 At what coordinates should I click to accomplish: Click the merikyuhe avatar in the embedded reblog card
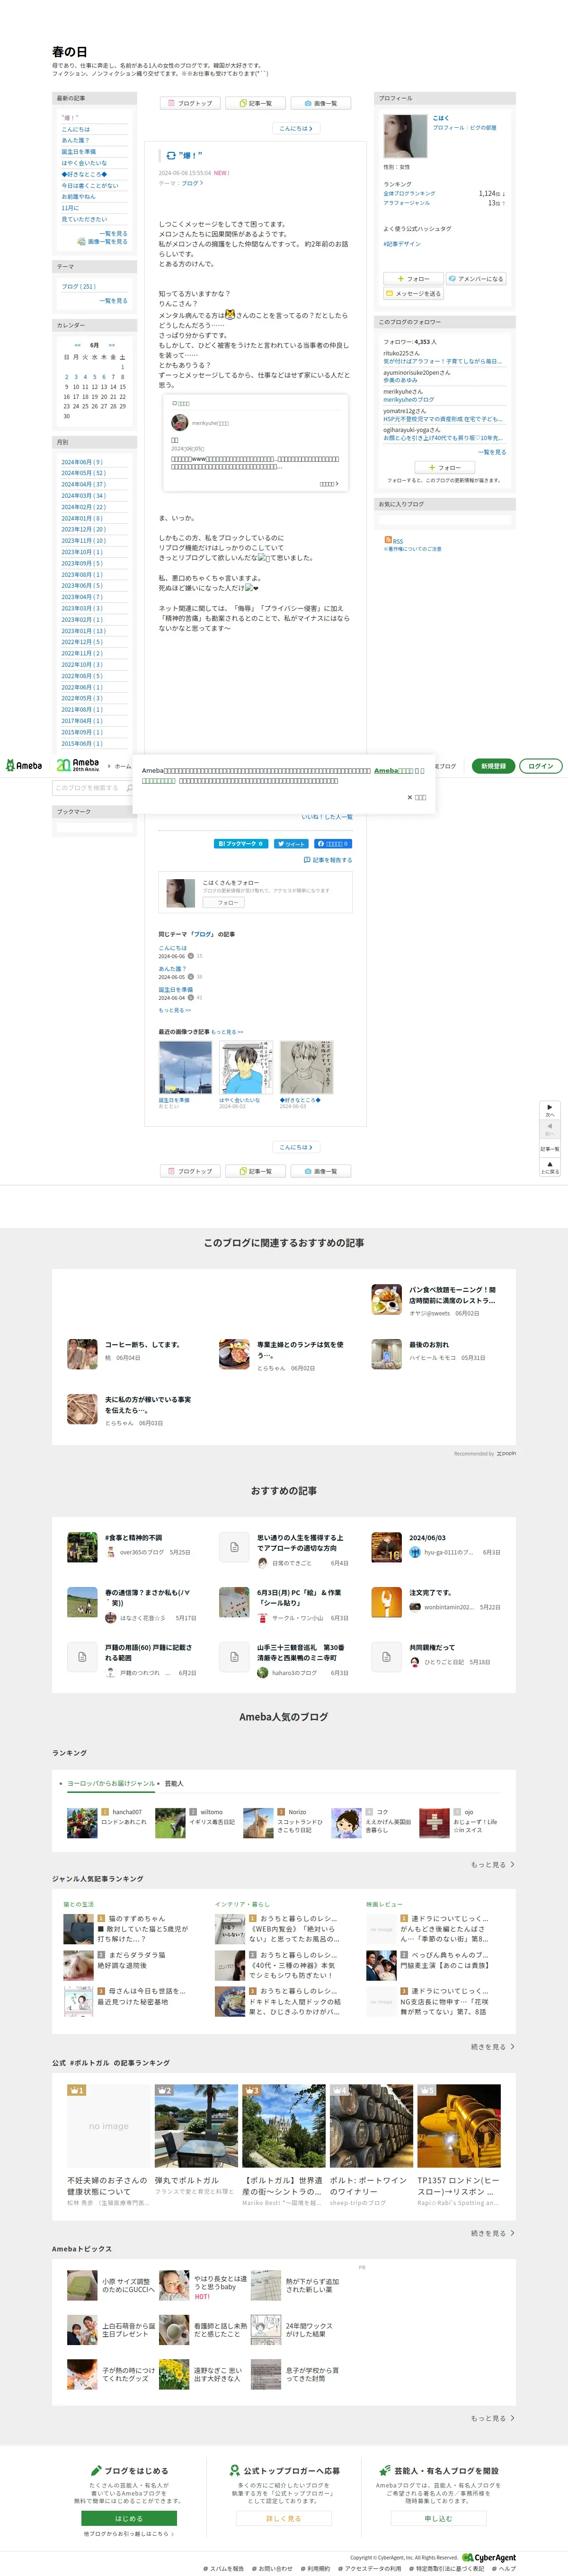click(180, 423)
